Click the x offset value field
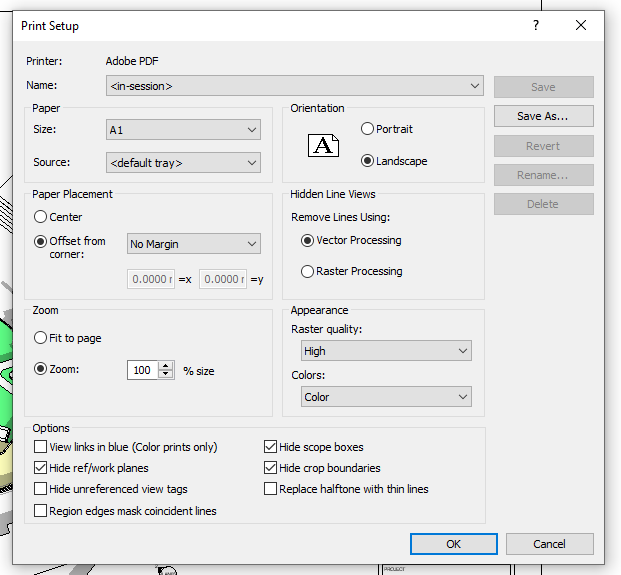621x575 pixels. (151, 279)
